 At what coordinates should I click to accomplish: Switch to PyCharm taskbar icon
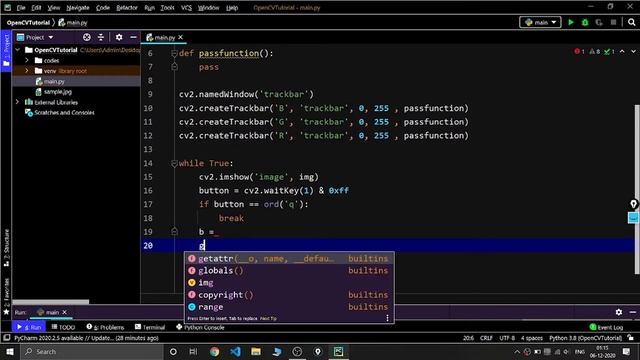pos(338,351)
